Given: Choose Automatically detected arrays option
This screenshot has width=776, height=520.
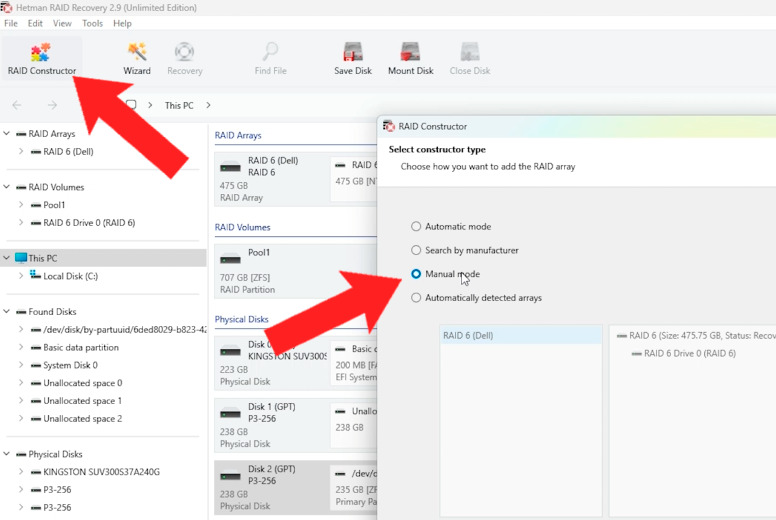Looking at the screenshot, I should [x=416, y=297].
